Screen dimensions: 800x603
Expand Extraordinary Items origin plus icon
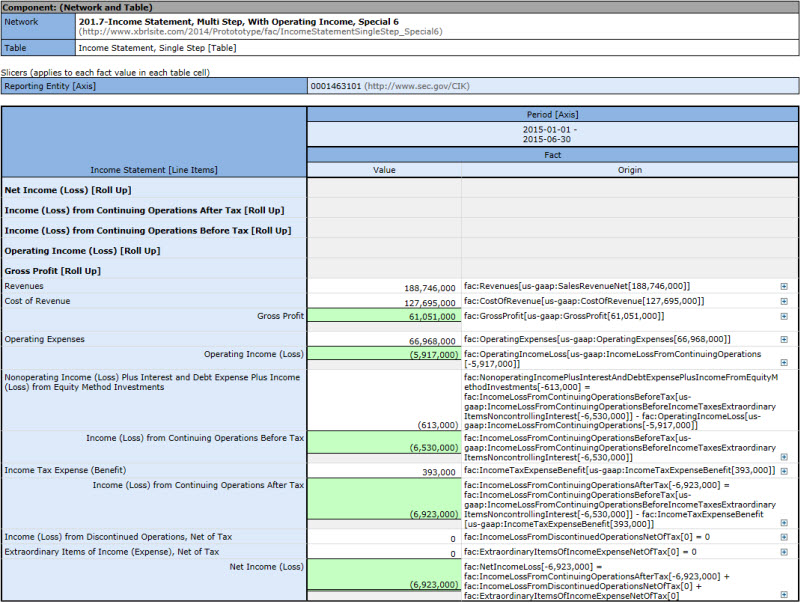click(784, 552)
